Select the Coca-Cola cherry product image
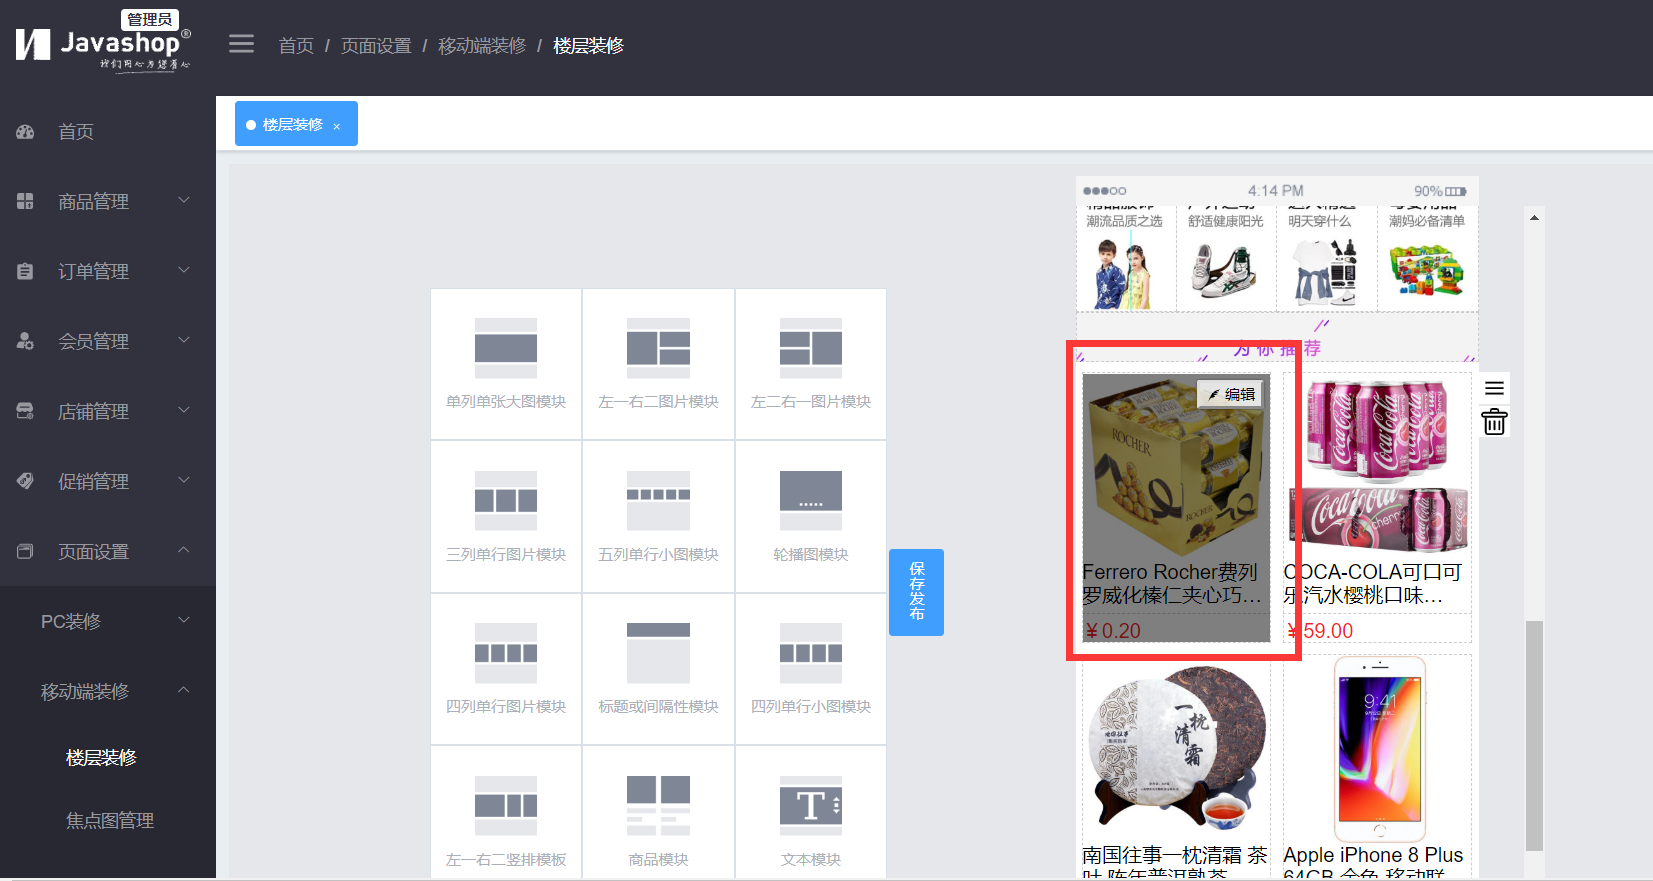This screenshot has width=1653, height=881. tap(1378, 466)
